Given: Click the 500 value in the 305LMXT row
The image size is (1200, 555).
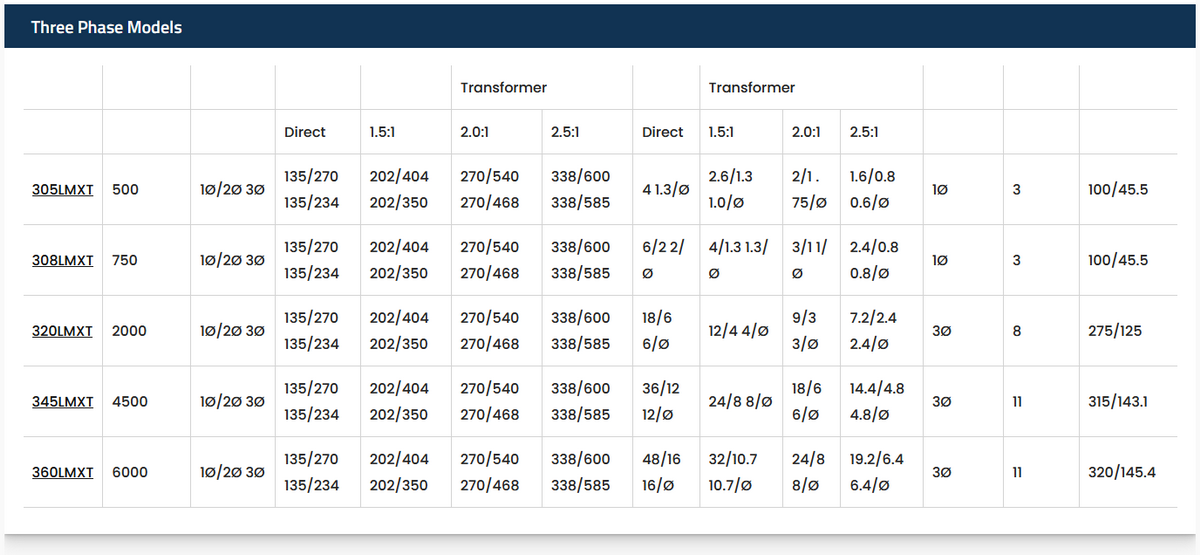Looking at the screenshot, I should [x=126, y=190].
